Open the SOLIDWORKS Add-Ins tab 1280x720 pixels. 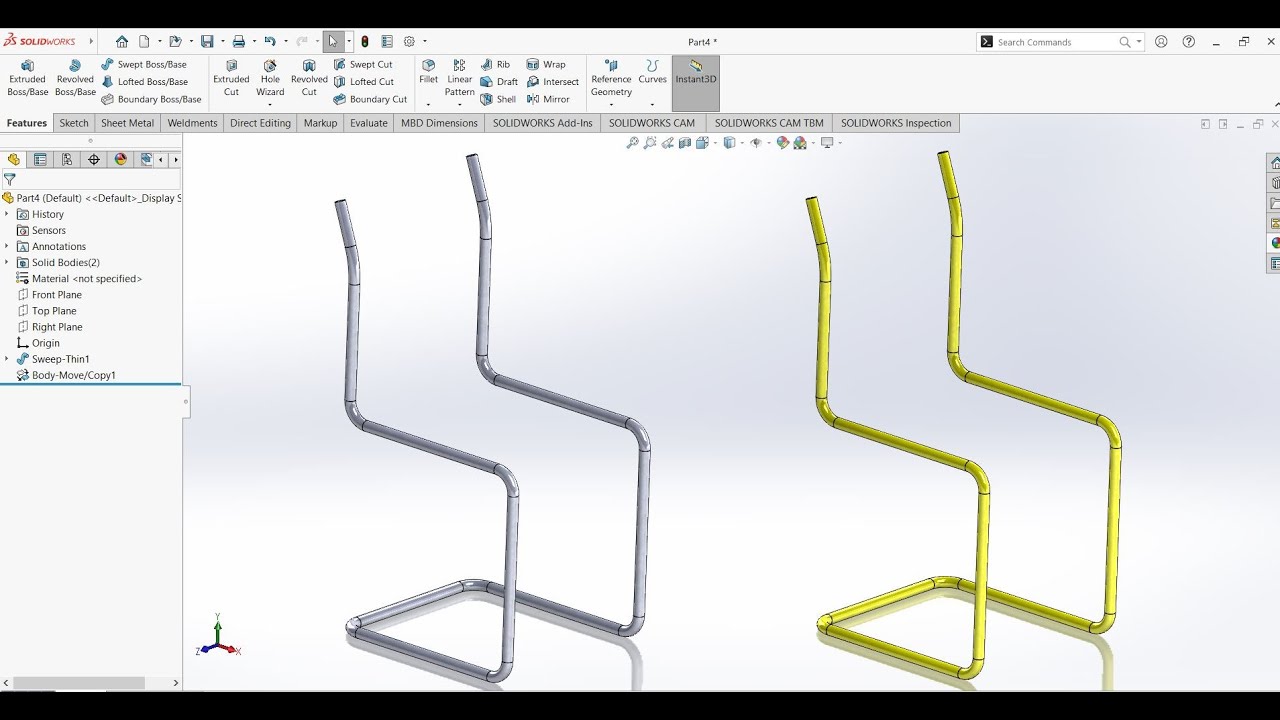click(542, 123)
